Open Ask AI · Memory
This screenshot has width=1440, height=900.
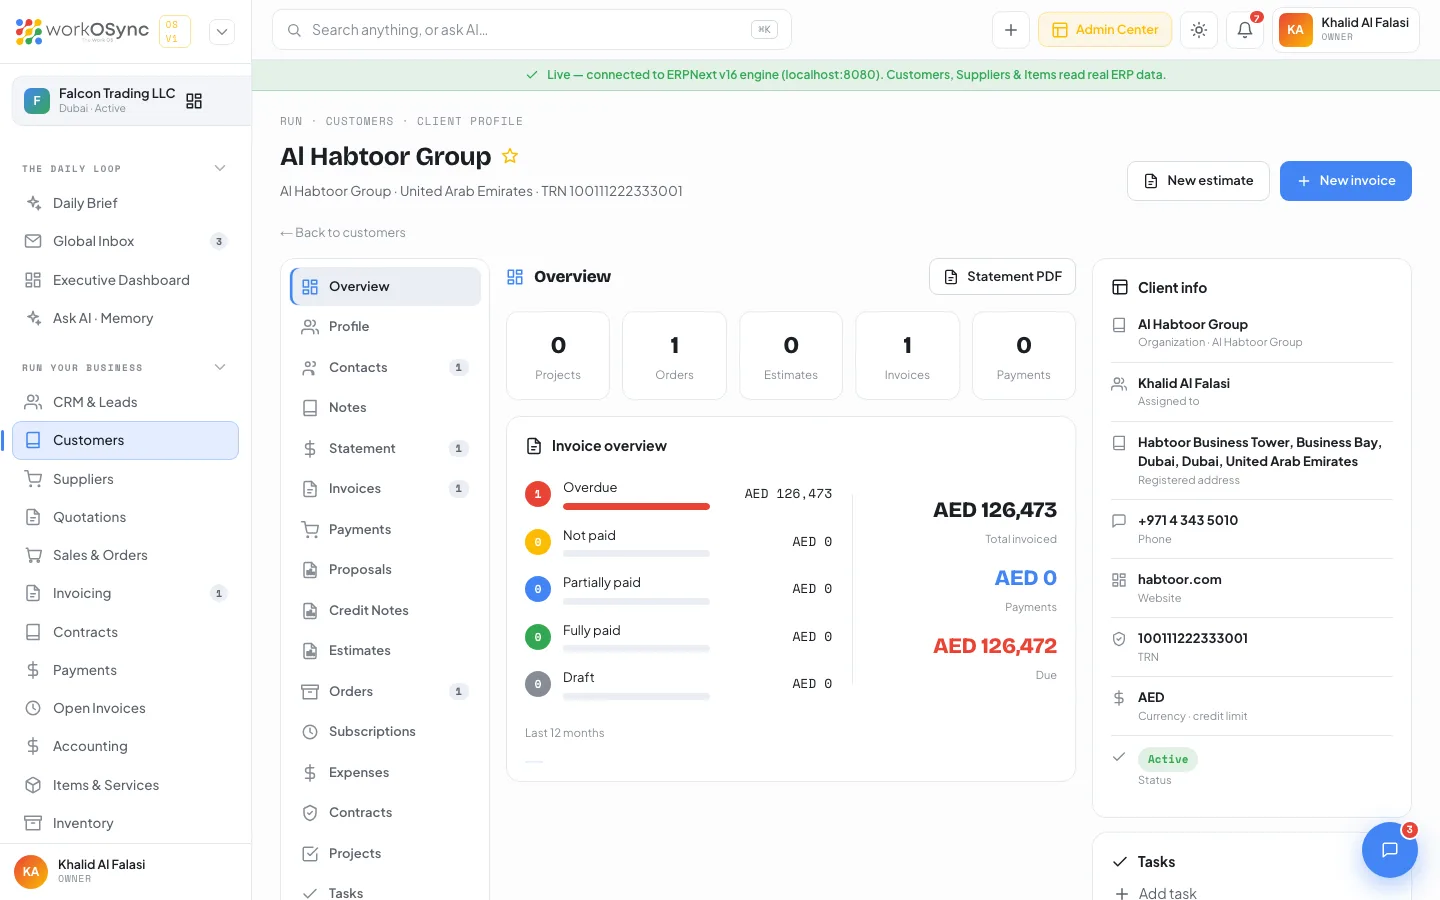coord(125,318)
